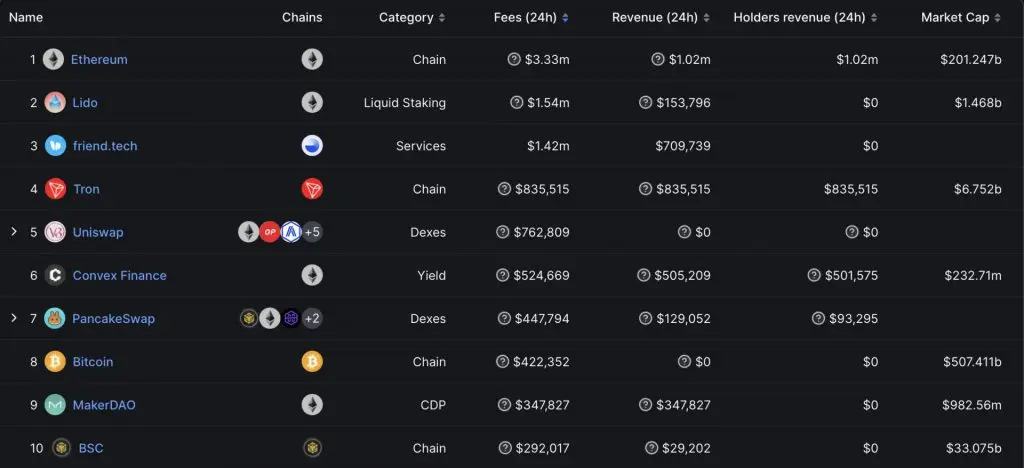Click the help icon beside Convex holders revenue
This screenshot has width=1024, height=468.
pyautogui.click(x=814, y=275)
